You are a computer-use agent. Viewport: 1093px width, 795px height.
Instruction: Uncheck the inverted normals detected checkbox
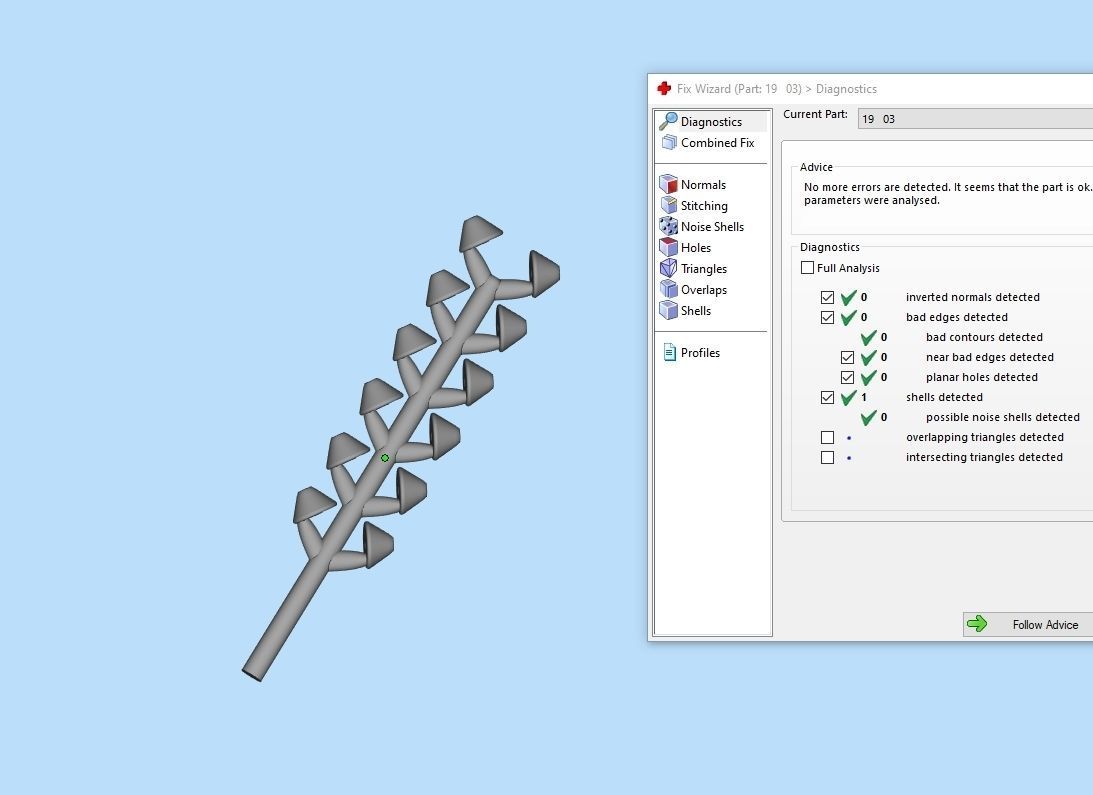827,297
